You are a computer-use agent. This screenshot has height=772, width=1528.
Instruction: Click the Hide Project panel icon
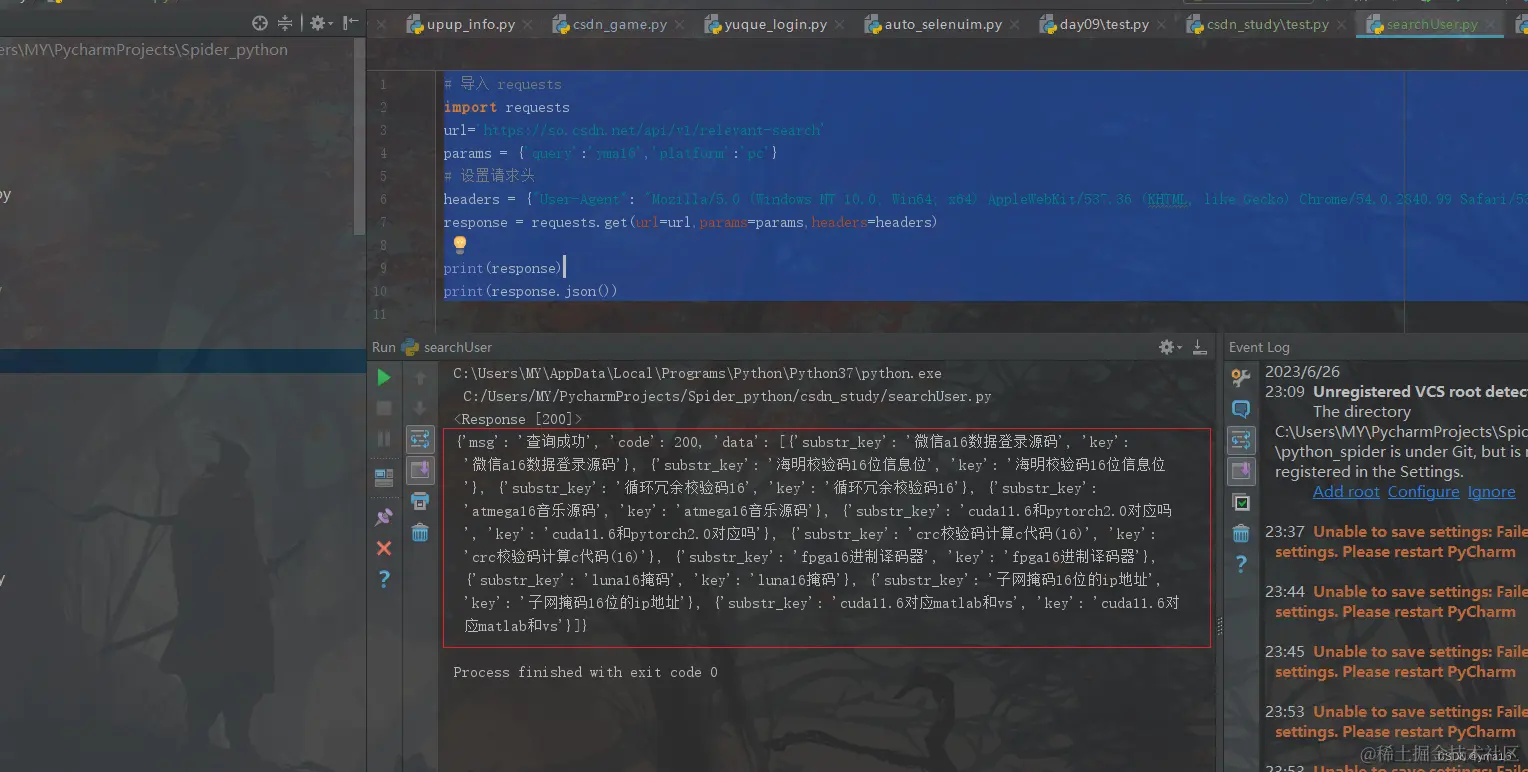point(350,23)
